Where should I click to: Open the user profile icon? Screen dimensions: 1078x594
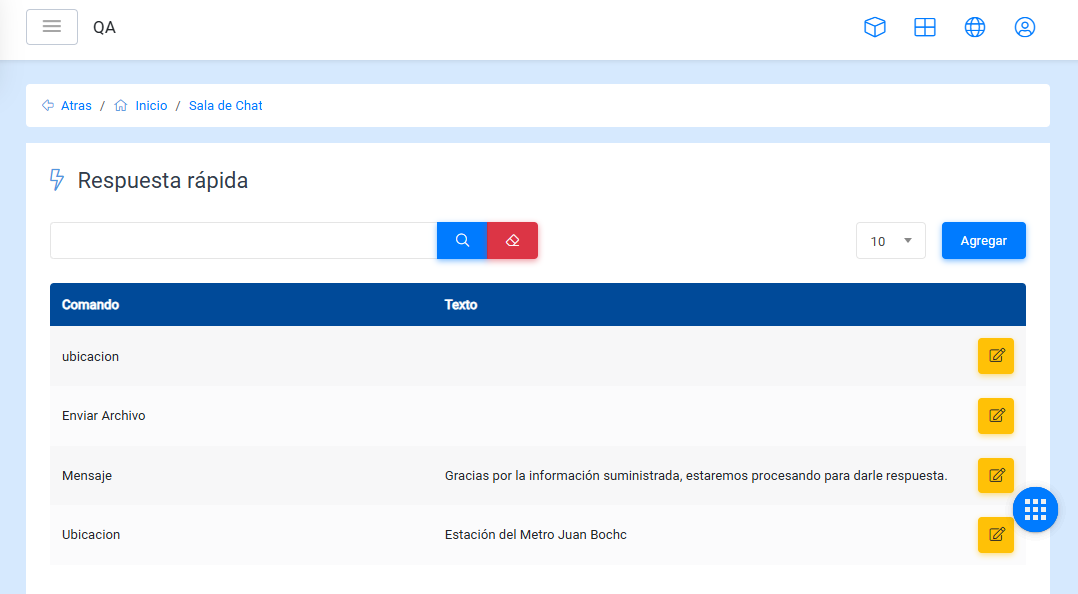(x=1025, y=28)
